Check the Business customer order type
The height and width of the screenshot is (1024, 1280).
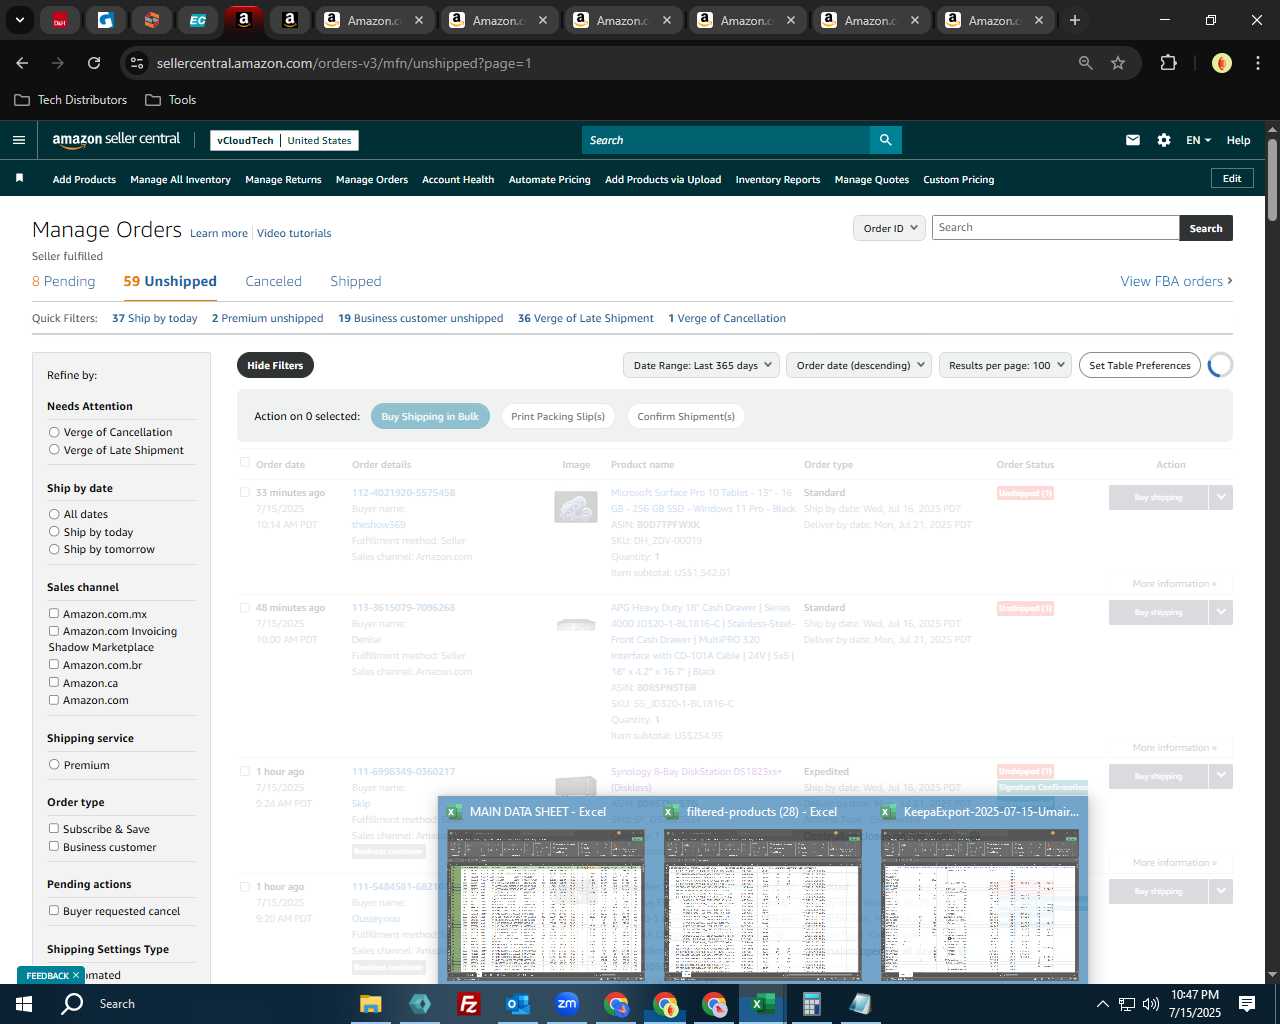point(54,847)
